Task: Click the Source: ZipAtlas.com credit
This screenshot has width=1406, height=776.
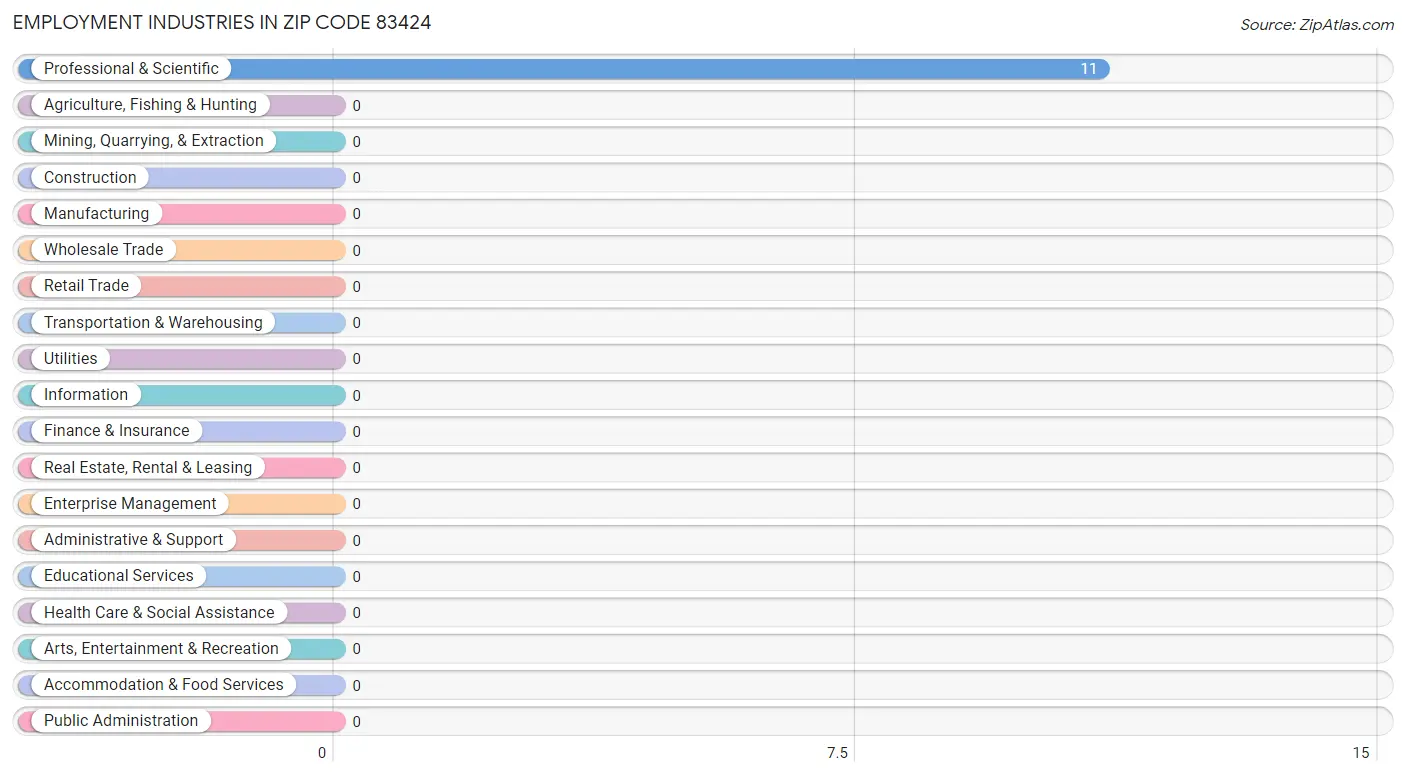Action: [x=1317, y=25]
